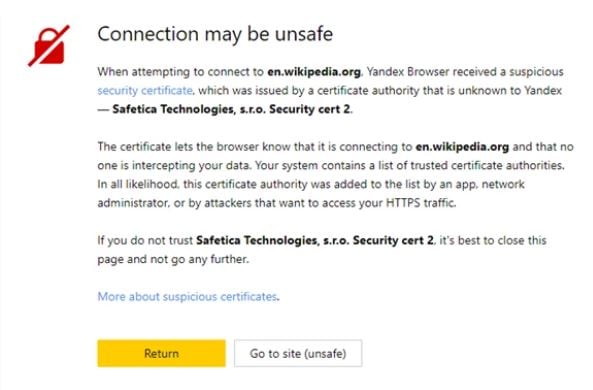Click 'When attempting to connect to' text
This screenshot has height=390, width=593.
point(180,72)
